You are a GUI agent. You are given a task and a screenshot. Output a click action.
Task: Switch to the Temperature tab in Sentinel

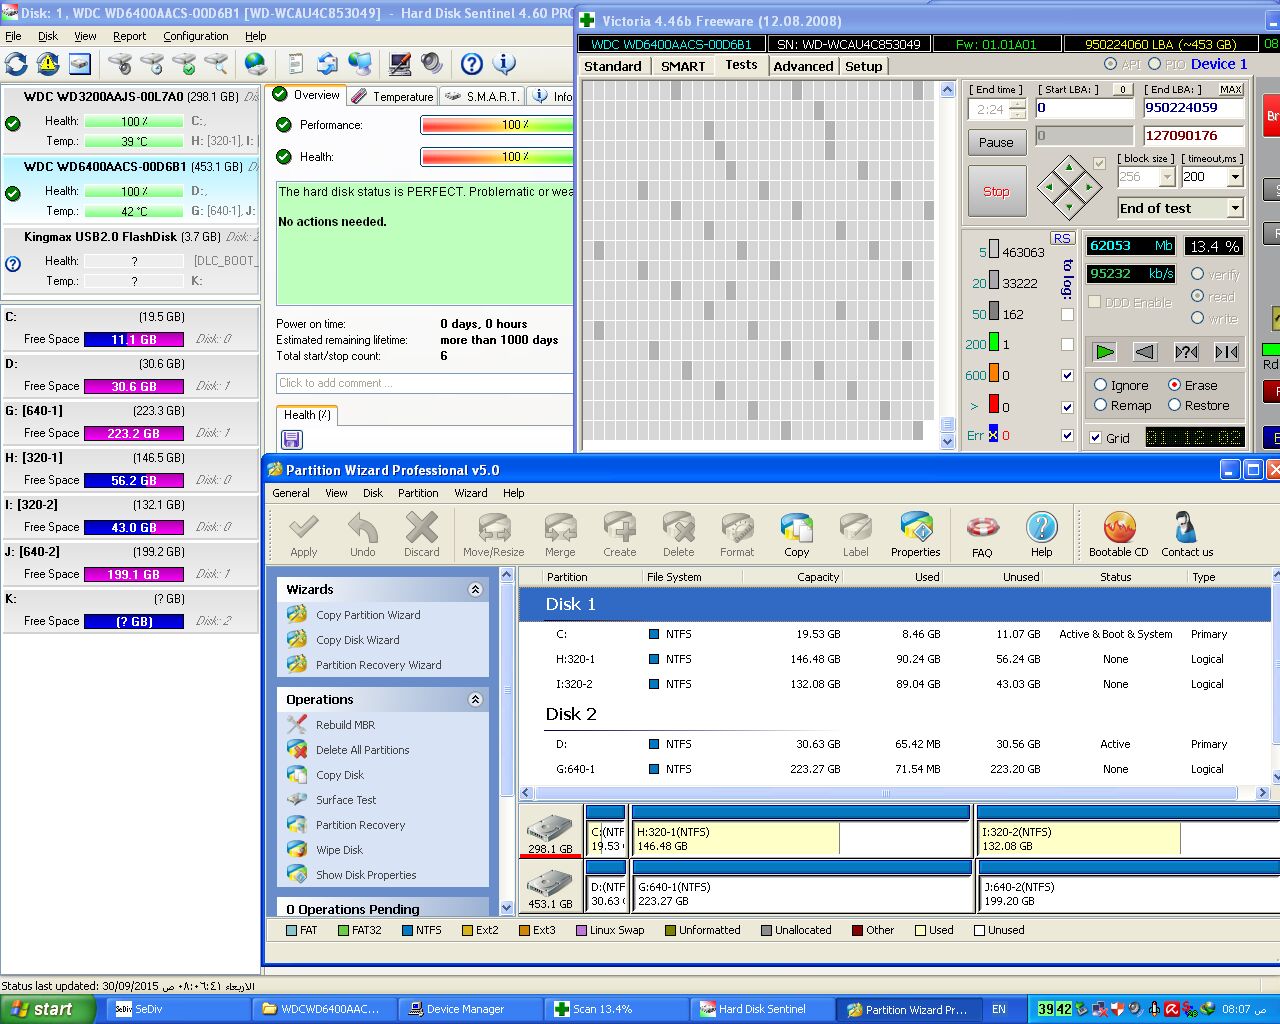point(392,96)
